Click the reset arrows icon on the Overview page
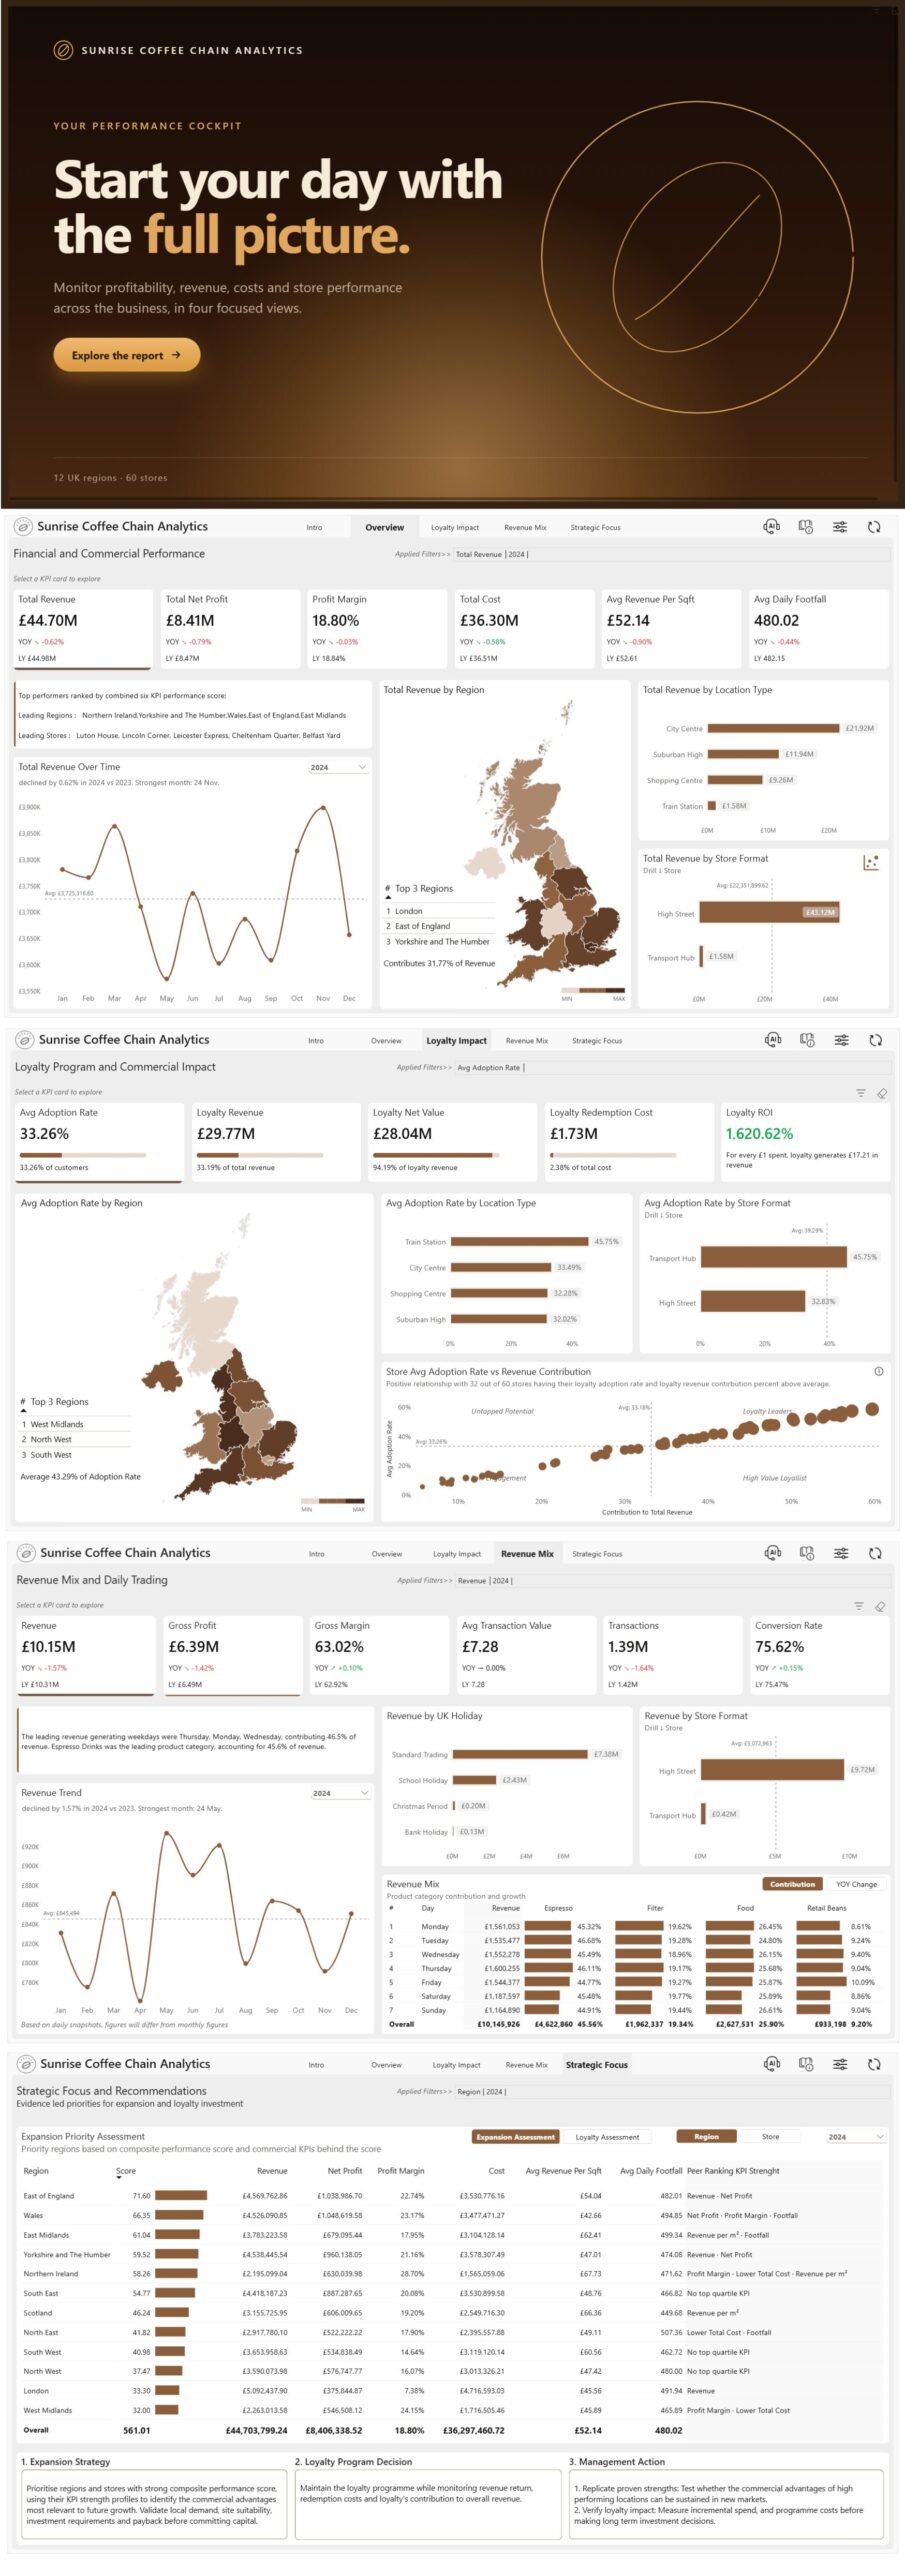 pos(874,526)
